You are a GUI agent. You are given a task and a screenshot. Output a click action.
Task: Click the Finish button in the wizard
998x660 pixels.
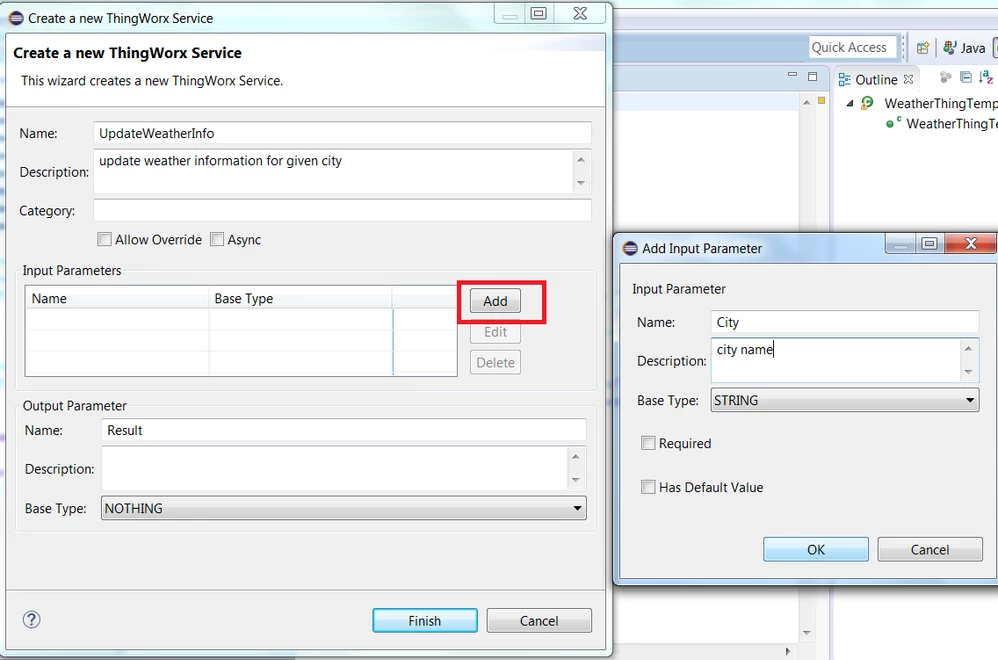coord(424,620)
